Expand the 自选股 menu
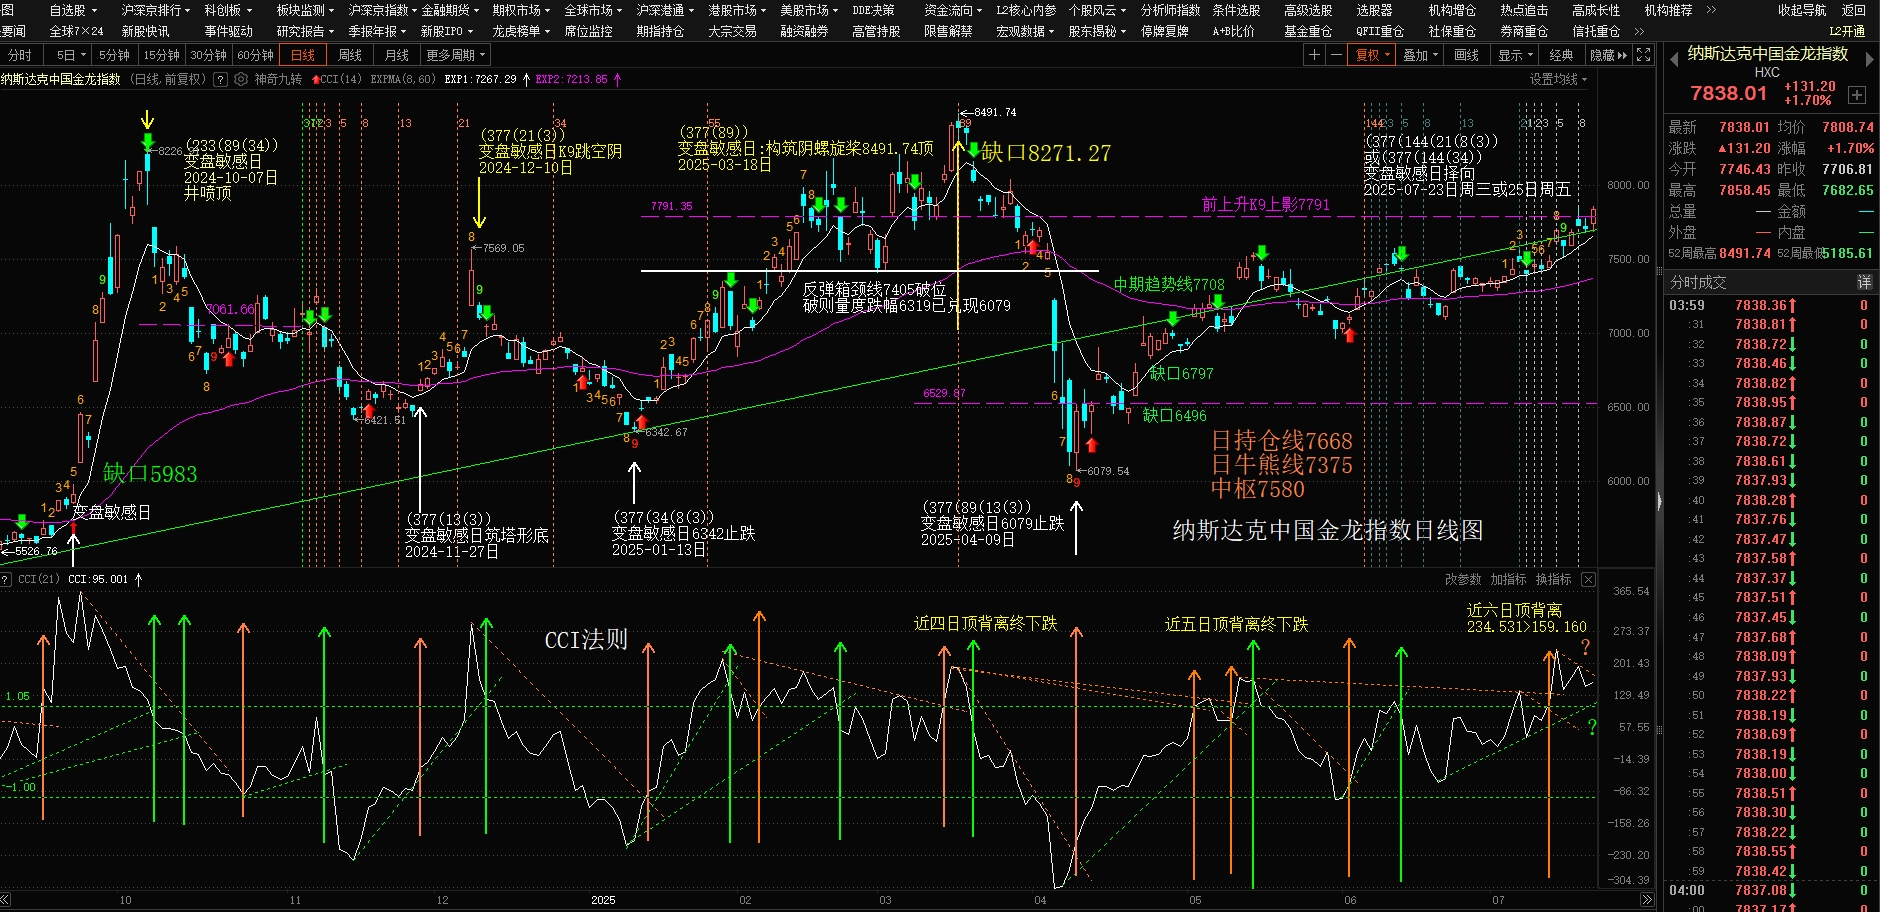This screenshot has width=1880, height=912. click(73, 10)
